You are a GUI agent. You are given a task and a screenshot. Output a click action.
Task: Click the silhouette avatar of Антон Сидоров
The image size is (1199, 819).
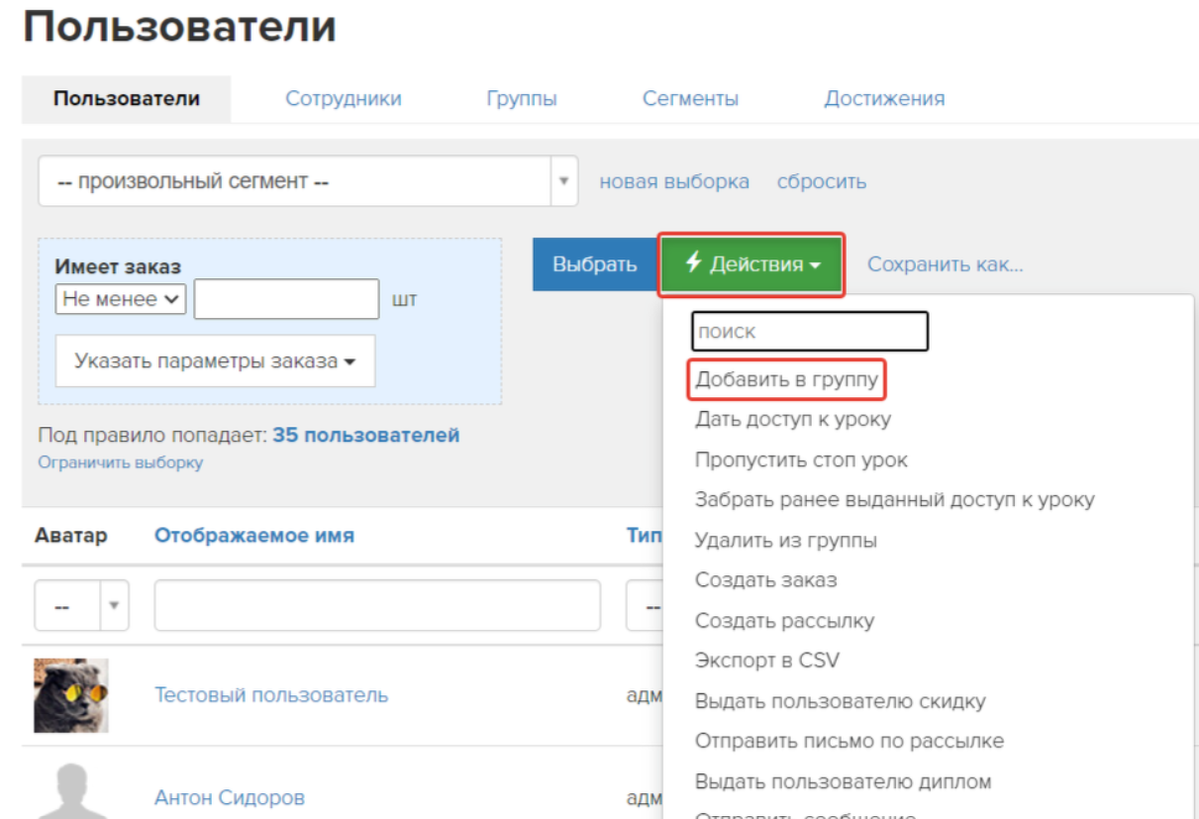[x=71, y=791]
